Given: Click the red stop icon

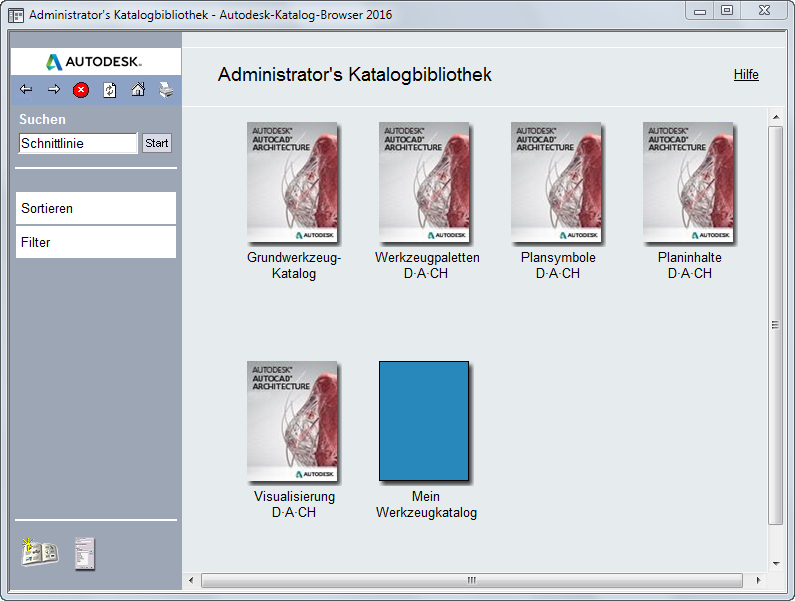Looking at the screenshot, I should click(81, 90).
